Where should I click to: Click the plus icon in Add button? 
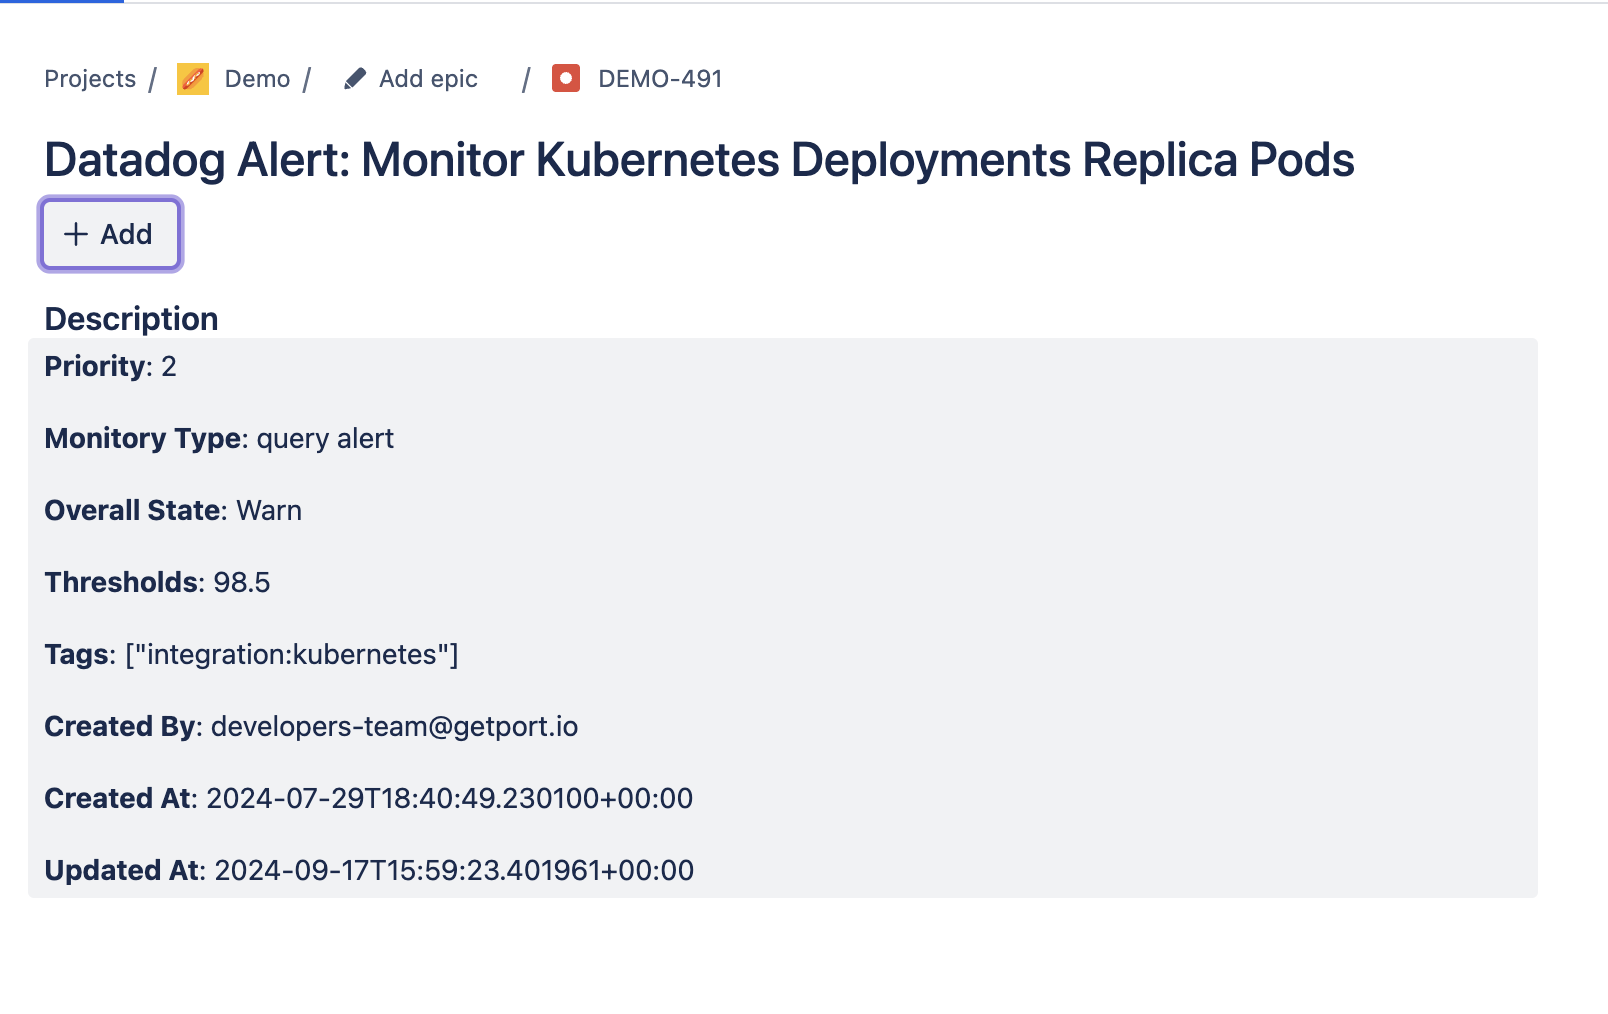(x=76, y=234)
